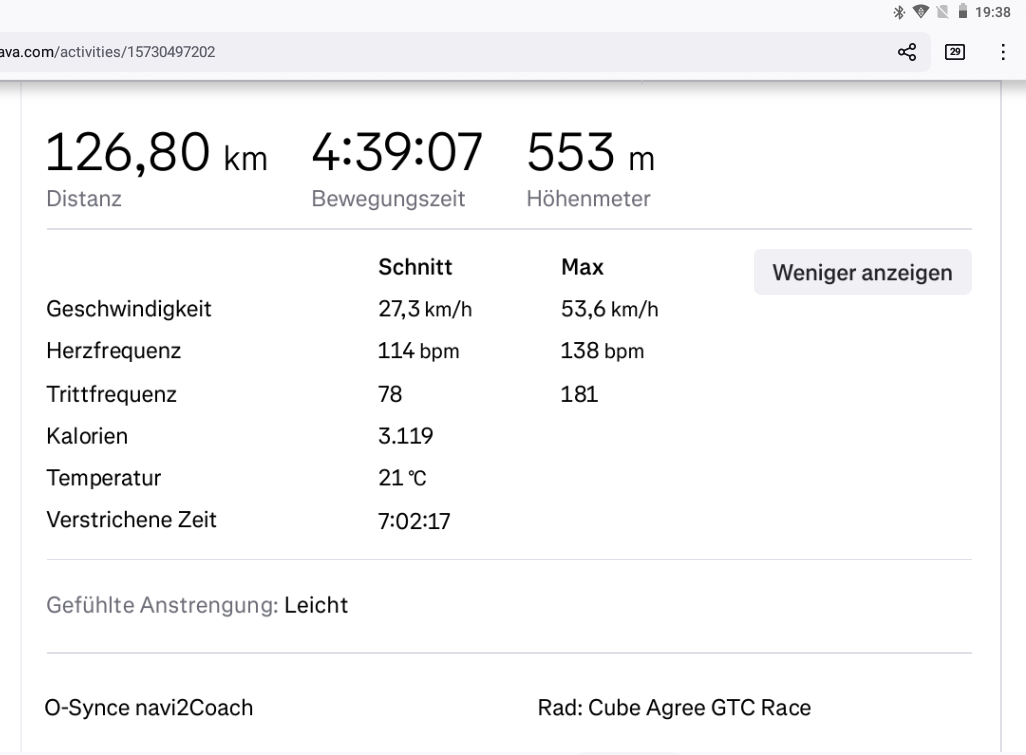
Task: Click the Schnitt column header
Action: coord(416,267)
